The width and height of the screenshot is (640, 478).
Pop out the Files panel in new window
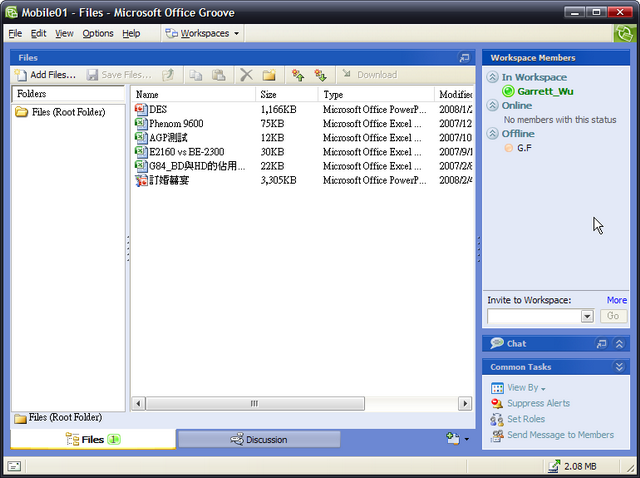464,58
